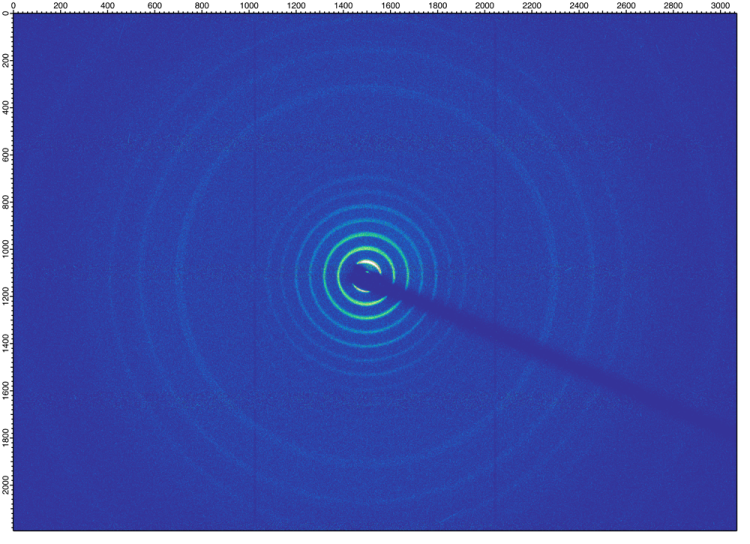
Task: Click the 1800 tick on the vertical axis
Action: tap(6, 439)
